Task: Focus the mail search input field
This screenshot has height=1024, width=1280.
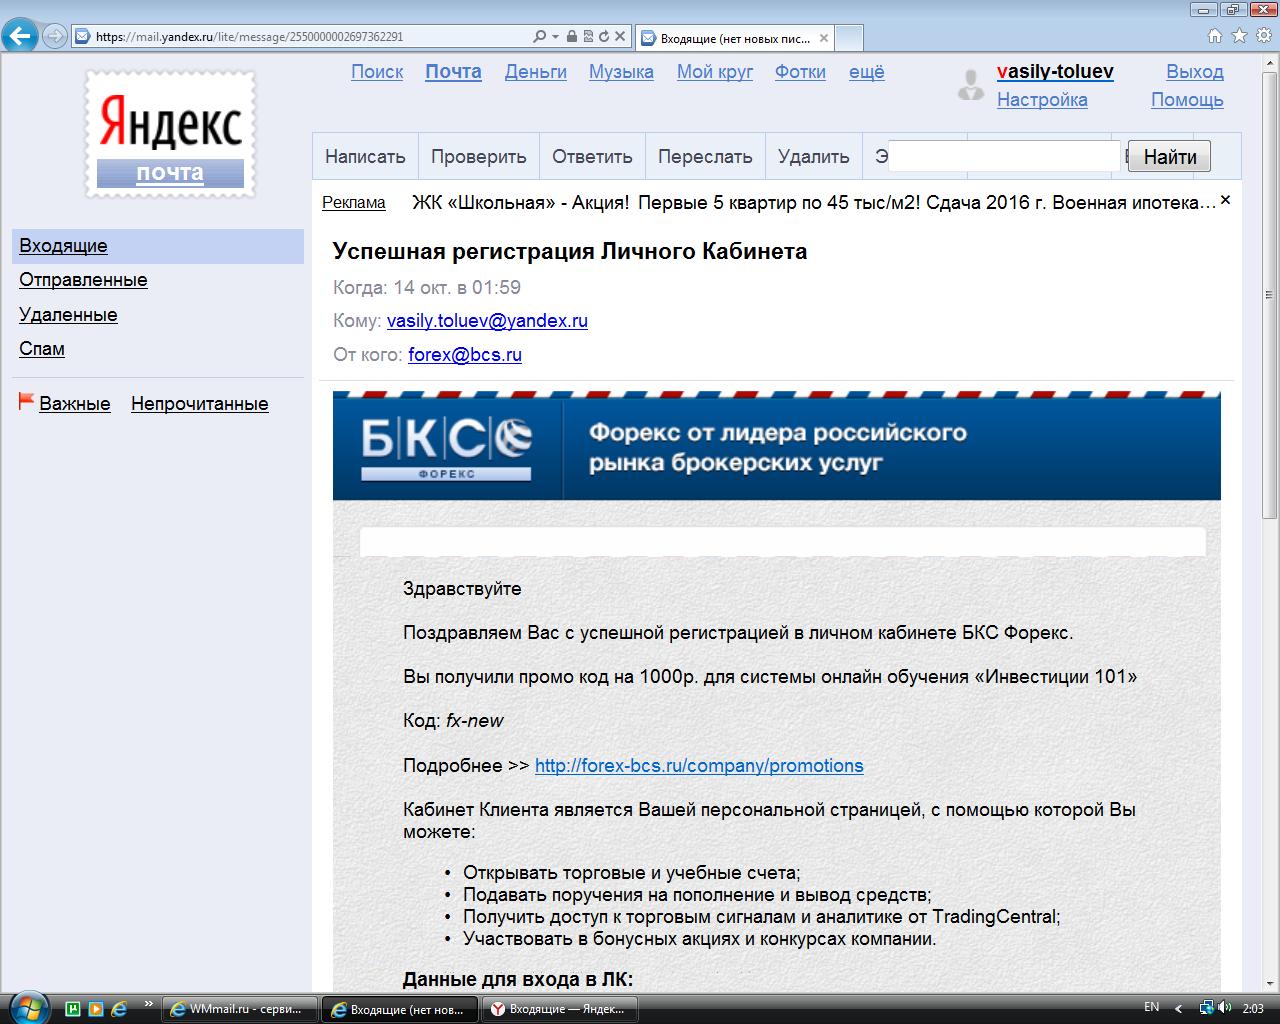Action: [x=1004, y=156]
